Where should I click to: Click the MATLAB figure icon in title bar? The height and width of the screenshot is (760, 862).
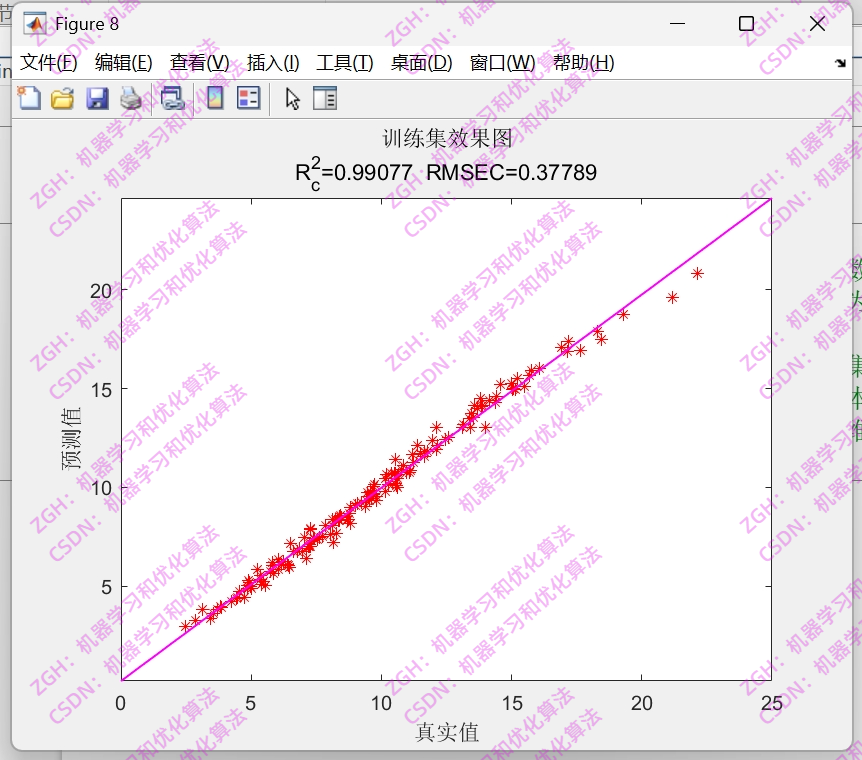[37, 23]
